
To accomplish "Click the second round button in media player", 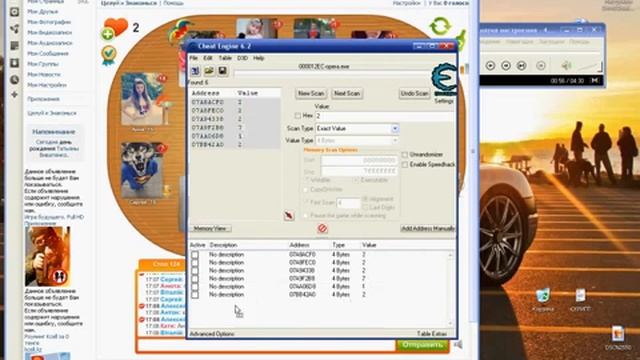I will pyautogui.click(x=506, y=65).
